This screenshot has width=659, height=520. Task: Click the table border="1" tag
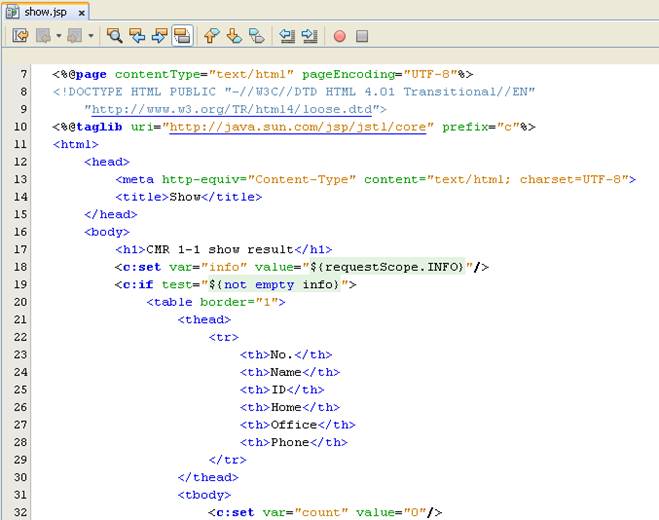tap(216, 302)
